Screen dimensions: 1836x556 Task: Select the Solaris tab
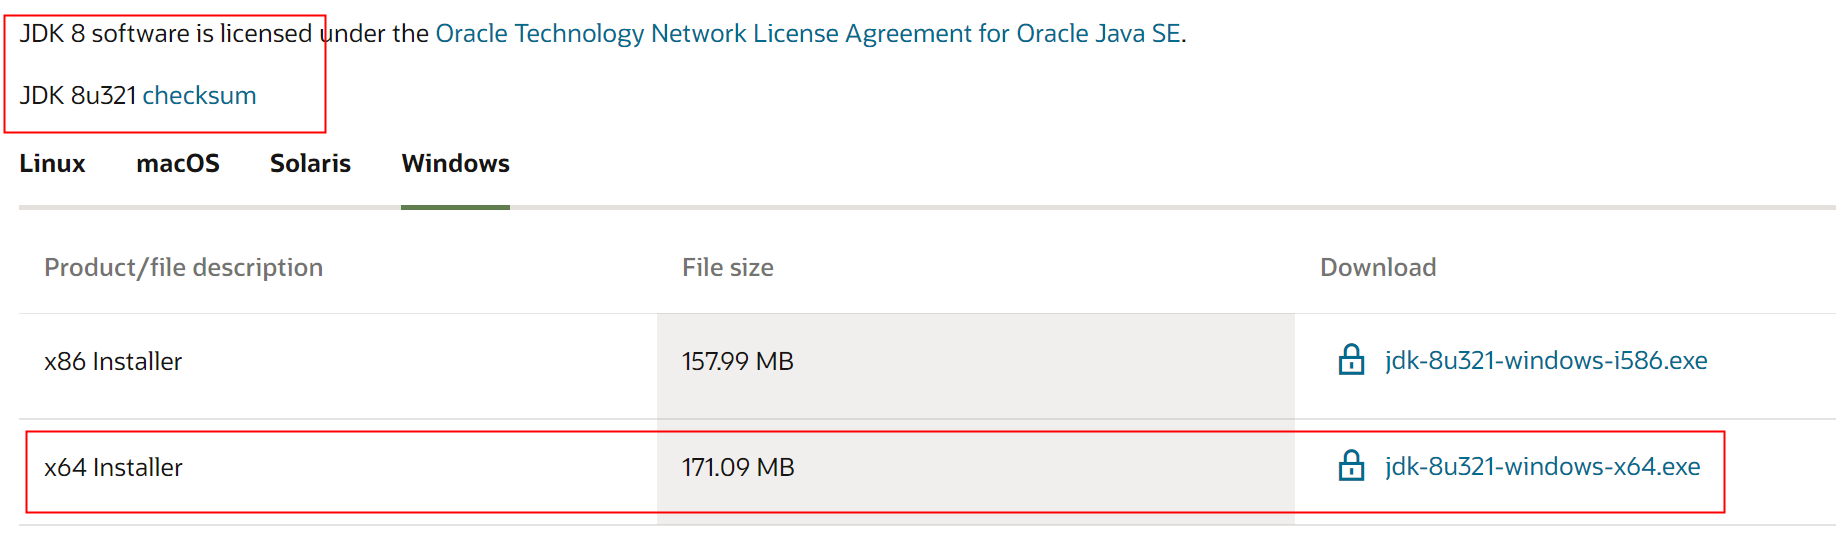310,163
